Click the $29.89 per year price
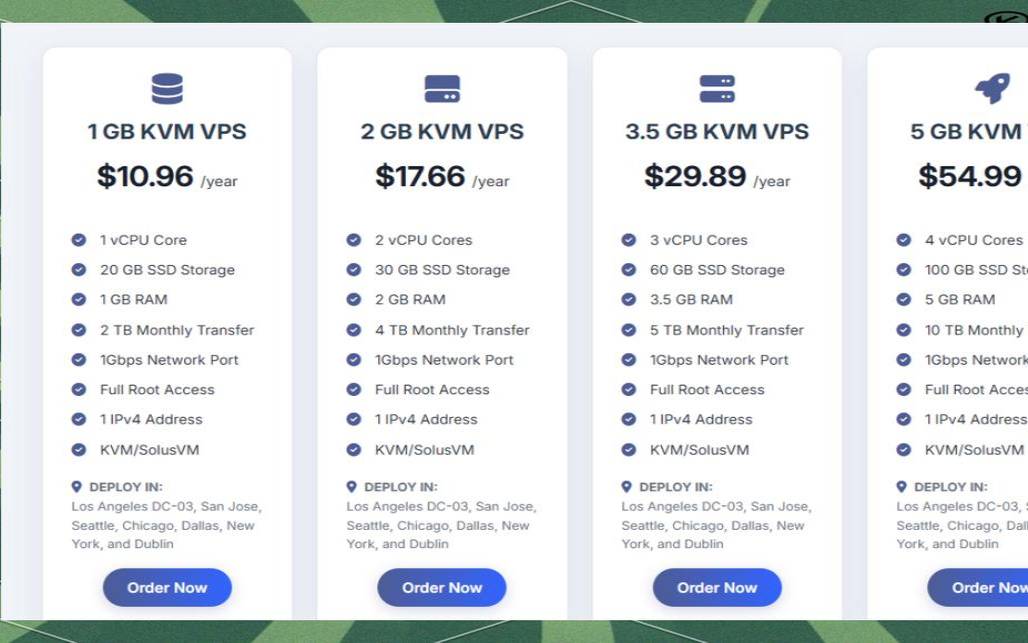 pos(717,176)
